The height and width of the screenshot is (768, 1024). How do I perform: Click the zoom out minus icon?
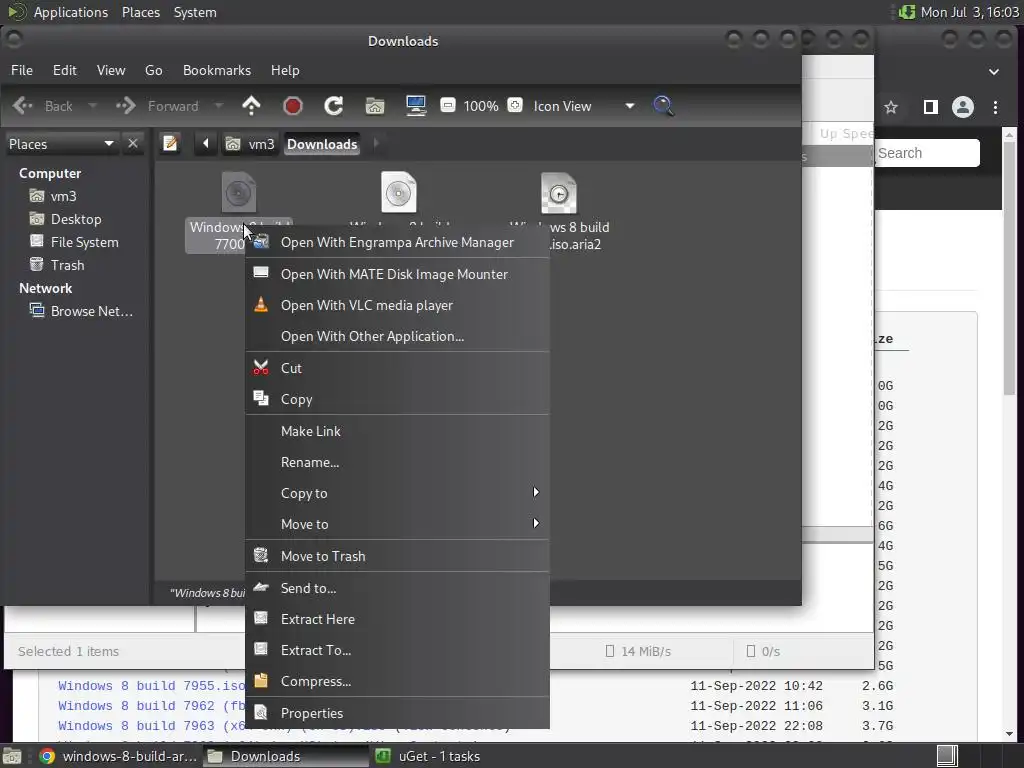tap(448, 105)
